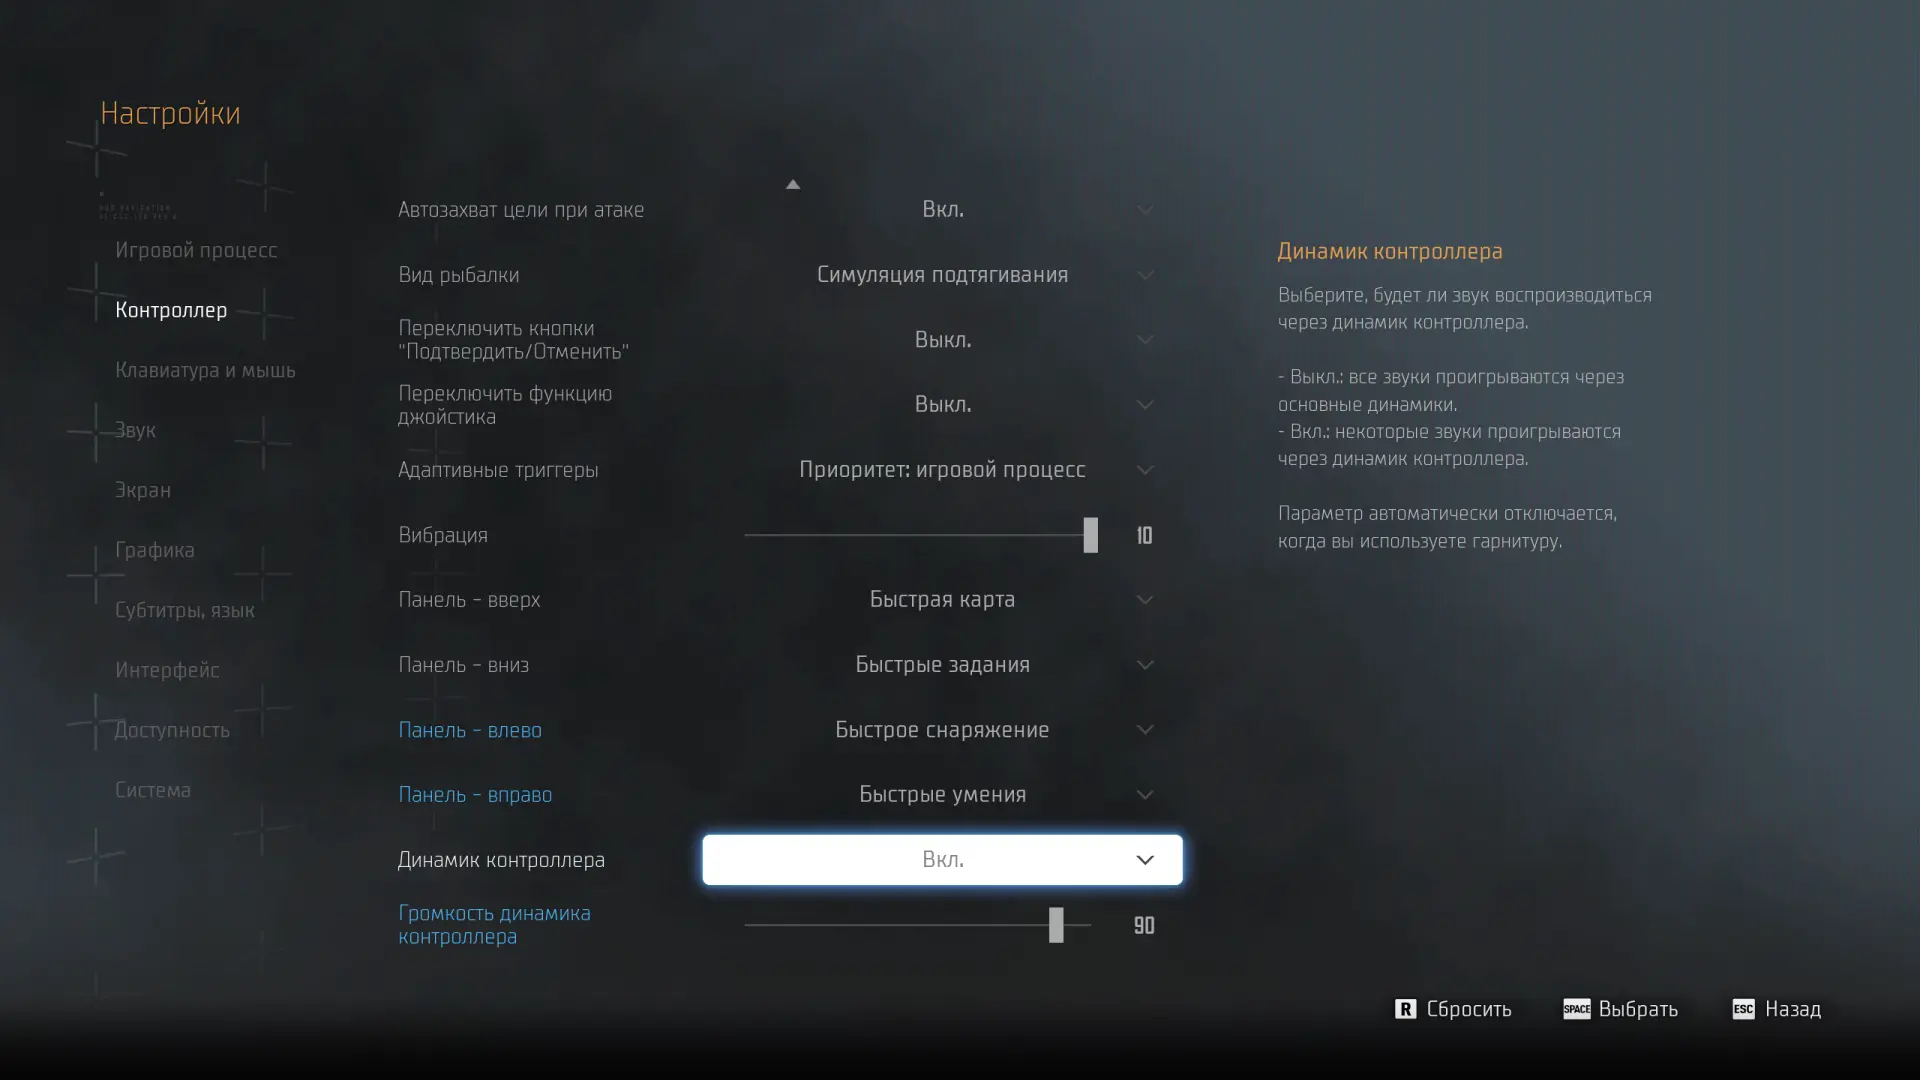This screenshot has width=1920, height=1080.
Task: Select the Контроллер settings tab
Action: pyautogui.click(x=171, y=310)
